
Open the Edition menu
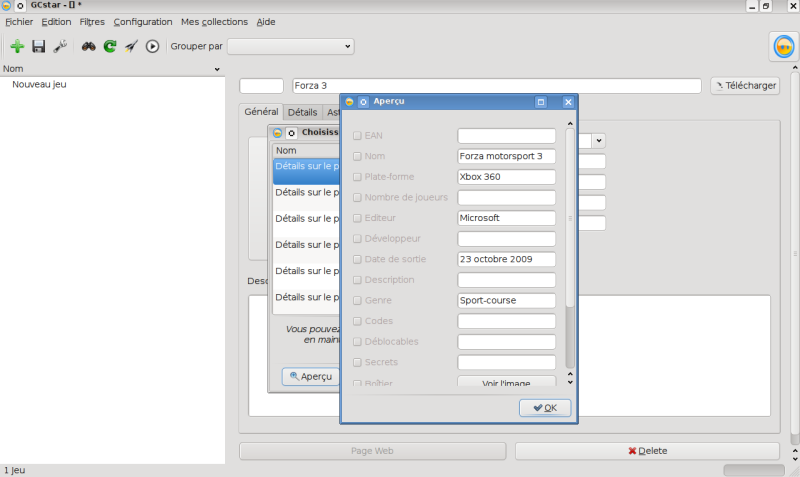56,22
